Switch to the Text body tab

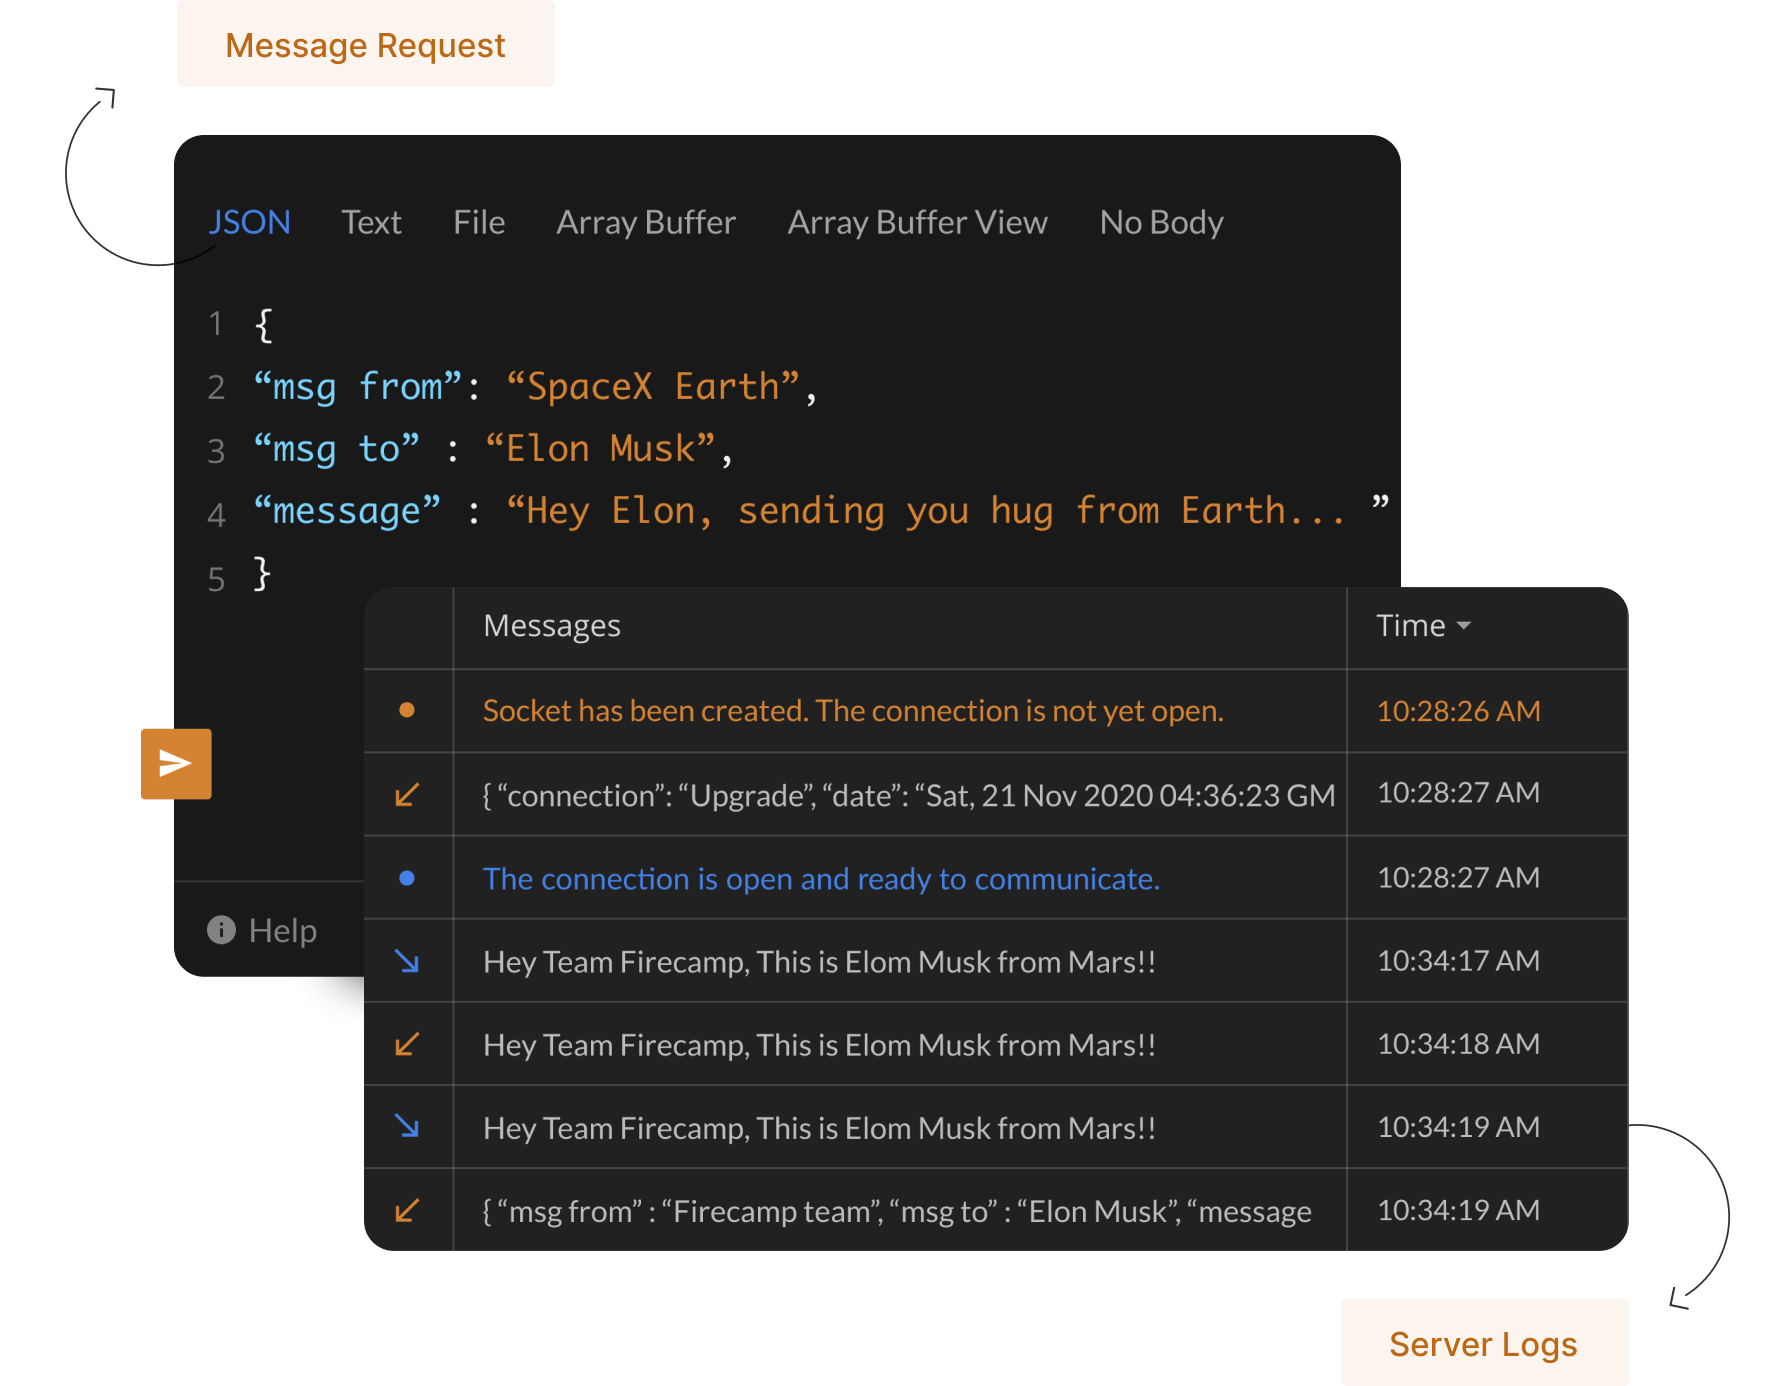coord(372,222)
